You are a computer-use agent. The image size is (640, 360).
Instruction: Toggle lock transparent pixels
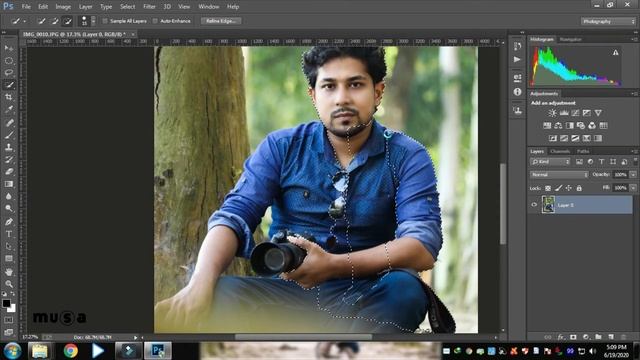pyautogui.click(x=548, y=188)
